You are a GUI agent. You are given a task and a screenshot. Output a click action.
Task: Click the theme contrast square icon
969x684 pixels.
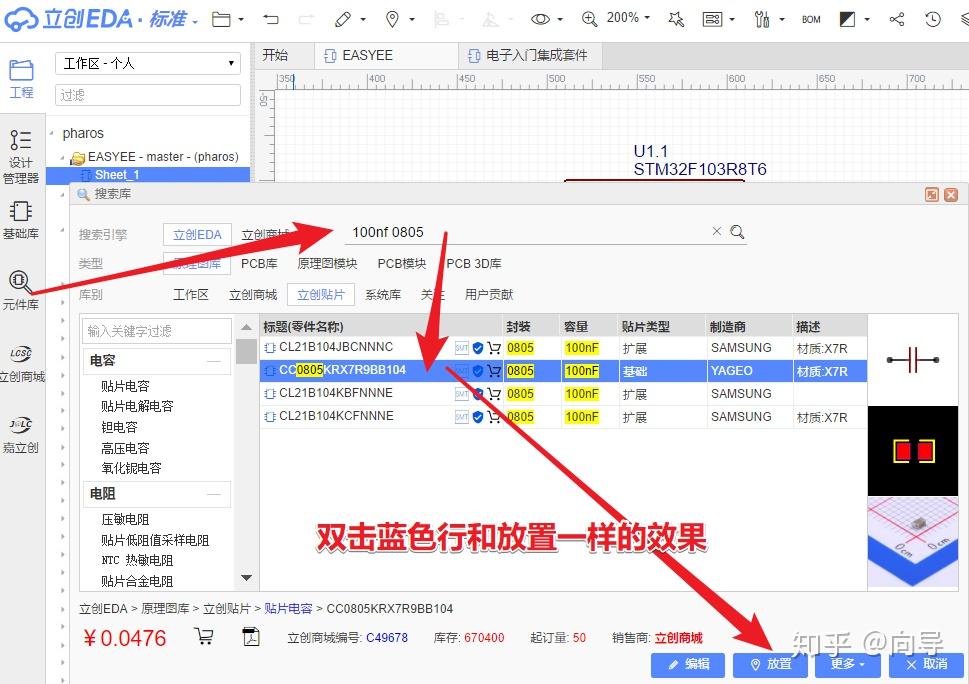click(847, 19)
